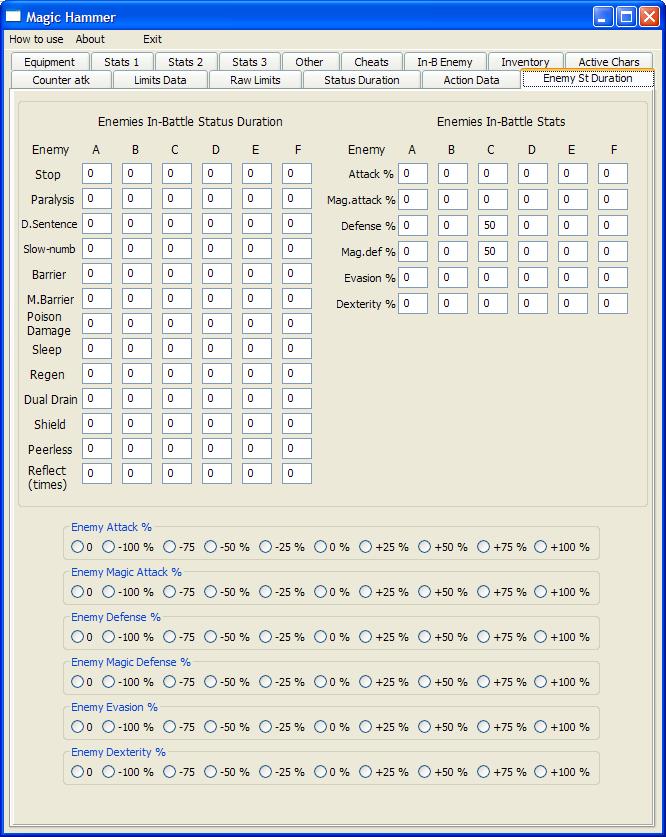Click the Peerless field for enemy E

coord(257,448)
